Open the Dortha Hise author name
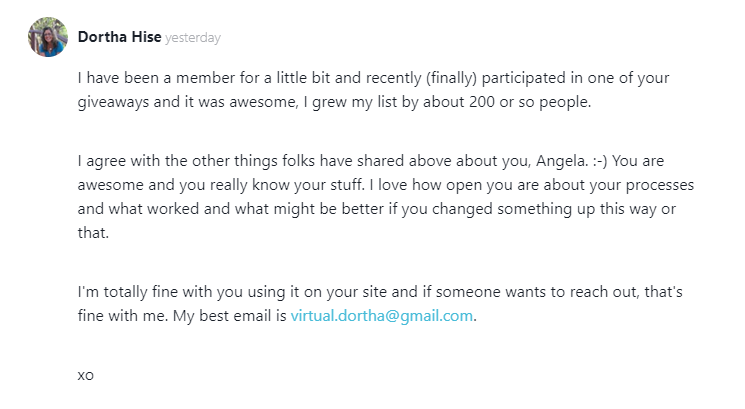Screen dimensions: 745x409 [119, 38]
